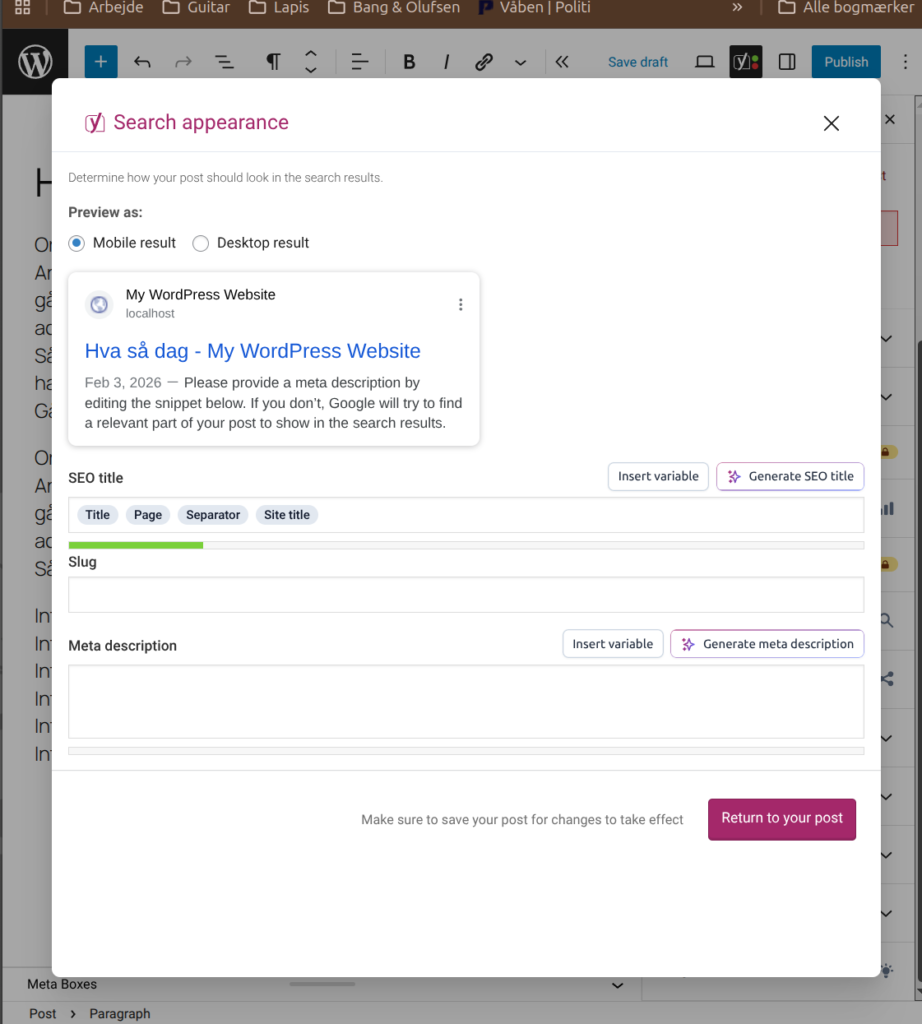Image resolution: width=922 pixels, height=1024 pixels.
Task: Expand more formatting options chevron in toolbar
Action: pos(520,62)
